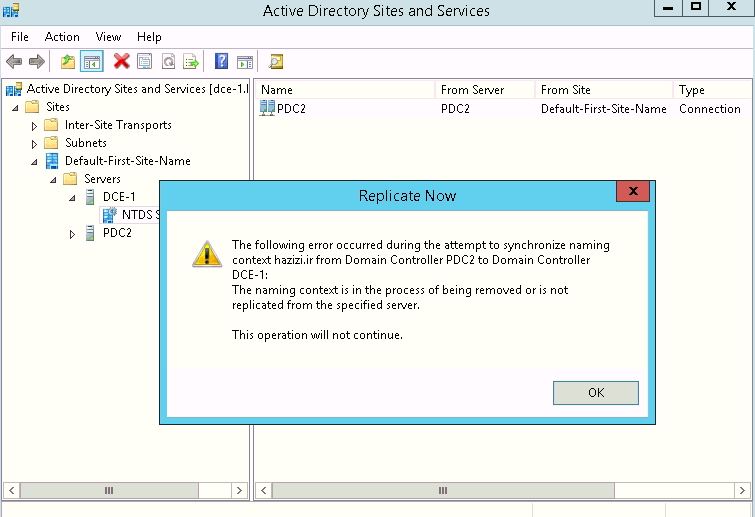Click the list pane scroll right arrow

[x=742, y=491]
